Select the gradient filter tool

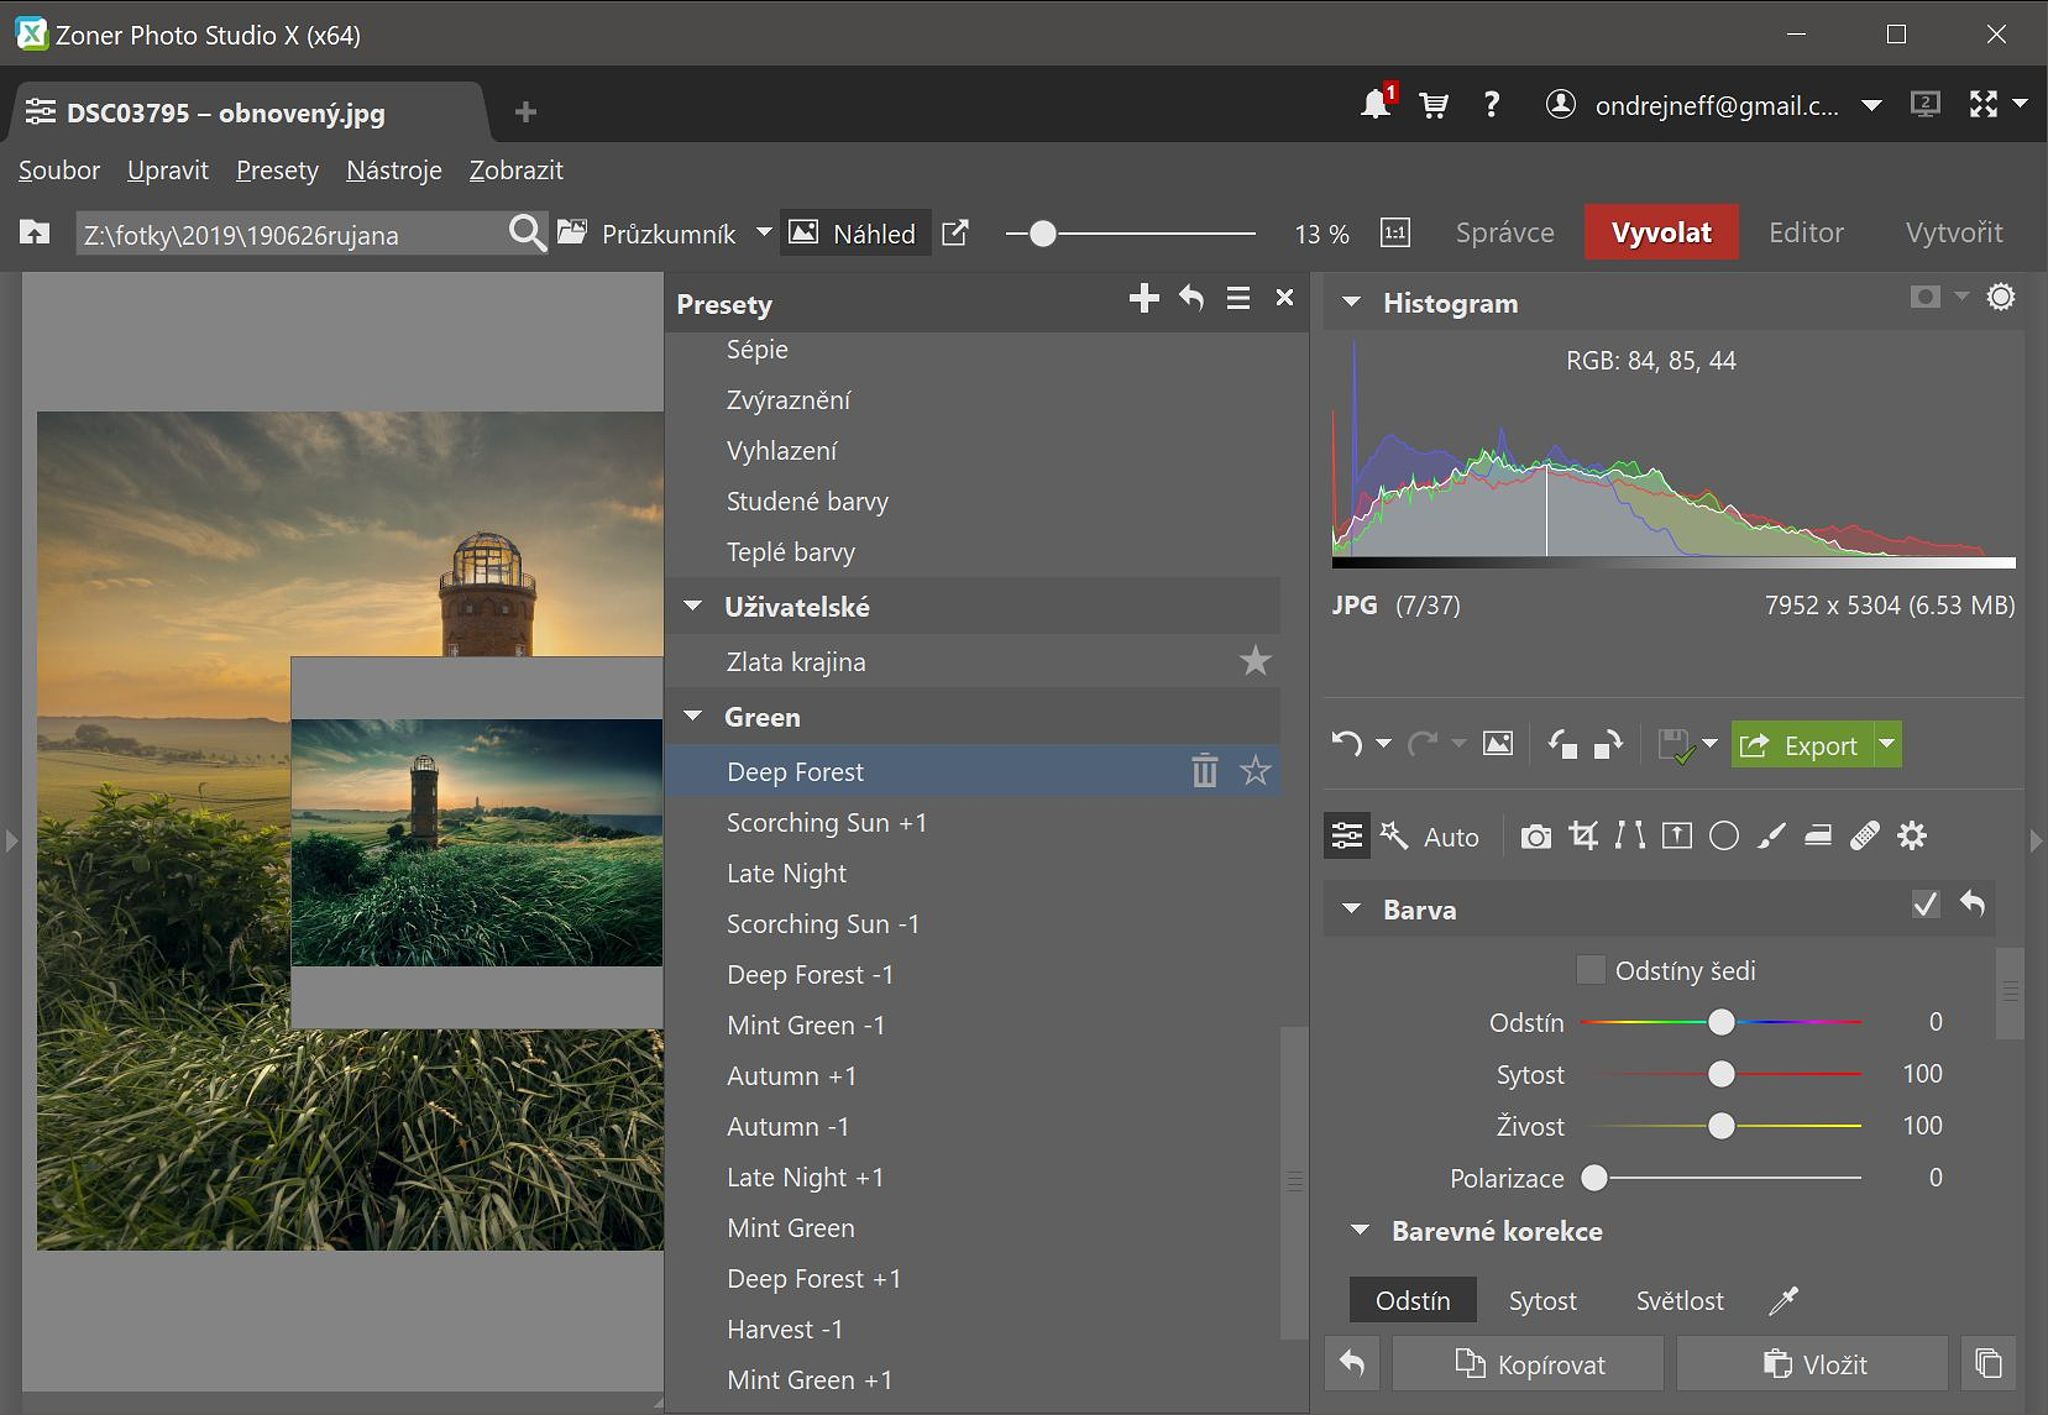coord(1677,836)
